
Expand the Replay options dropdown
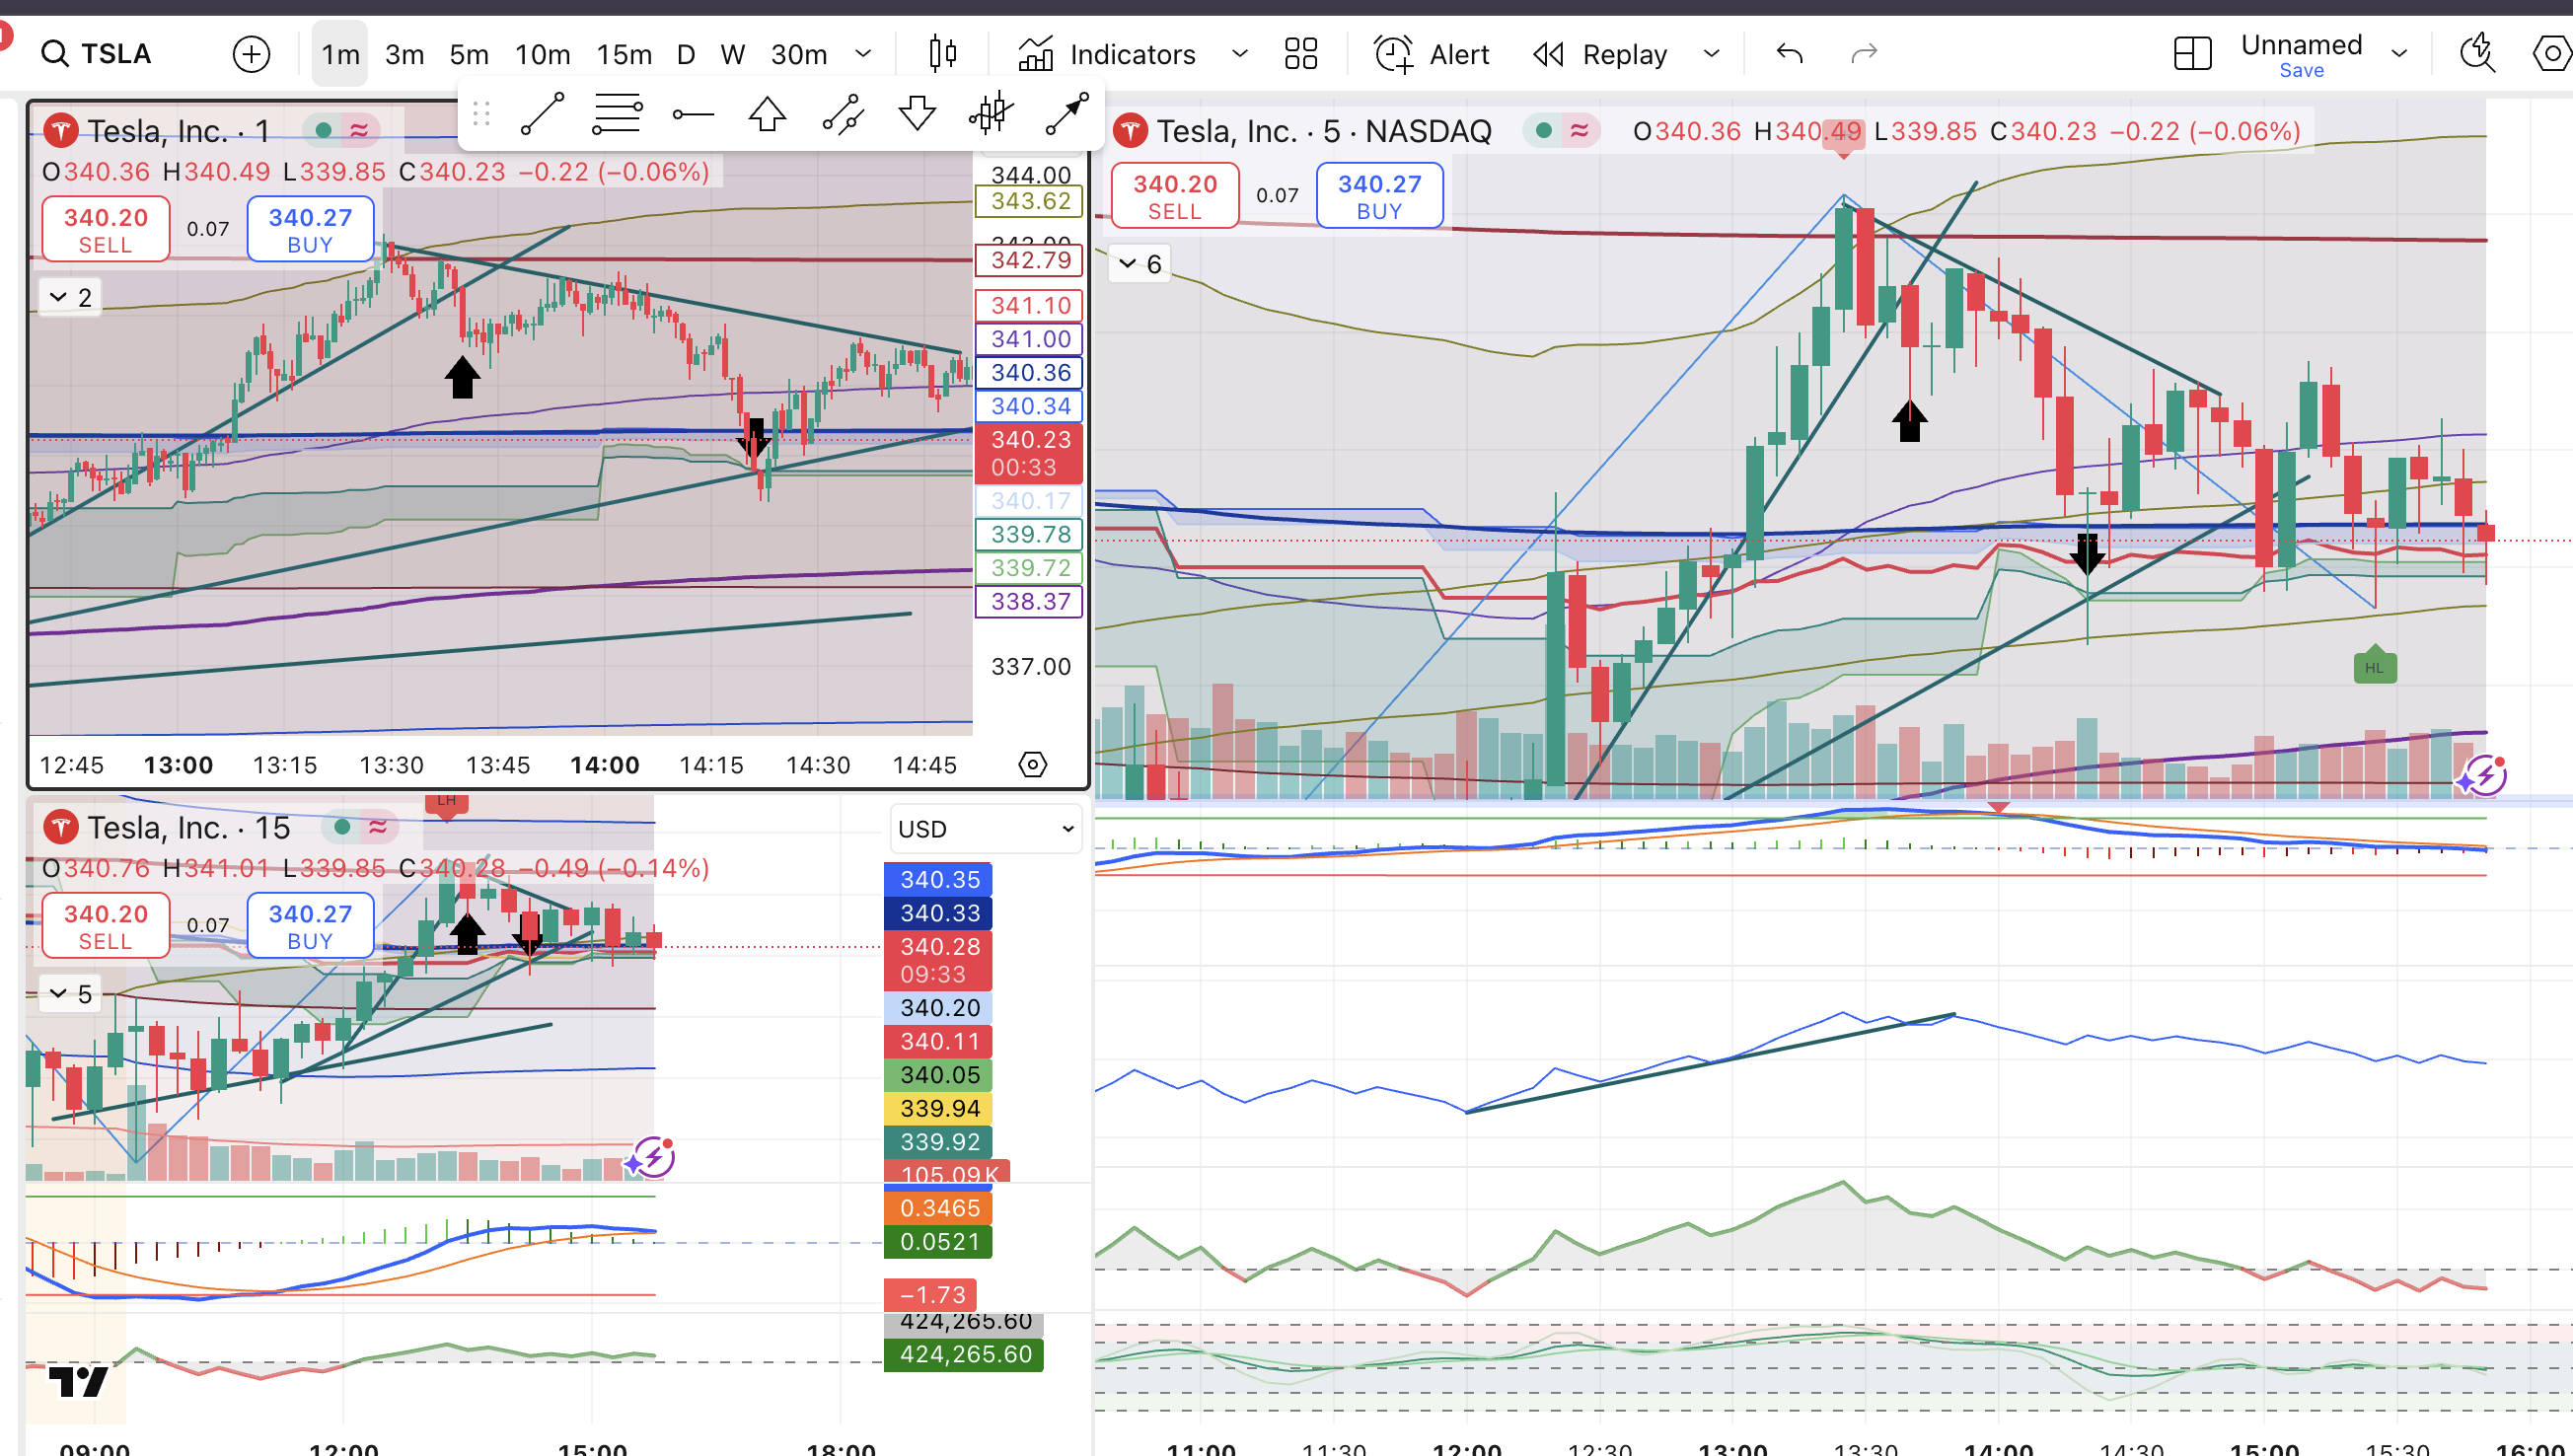[1712, 54]
